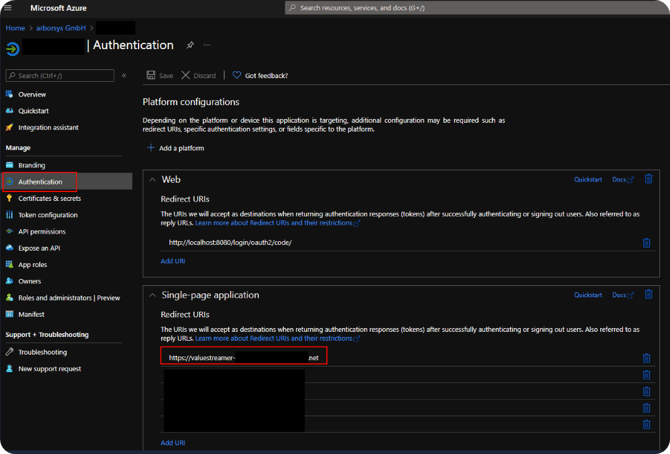Screen dimensions: 670x454
Task: Delete the Web platform configuration
Action: pos(648,179)
